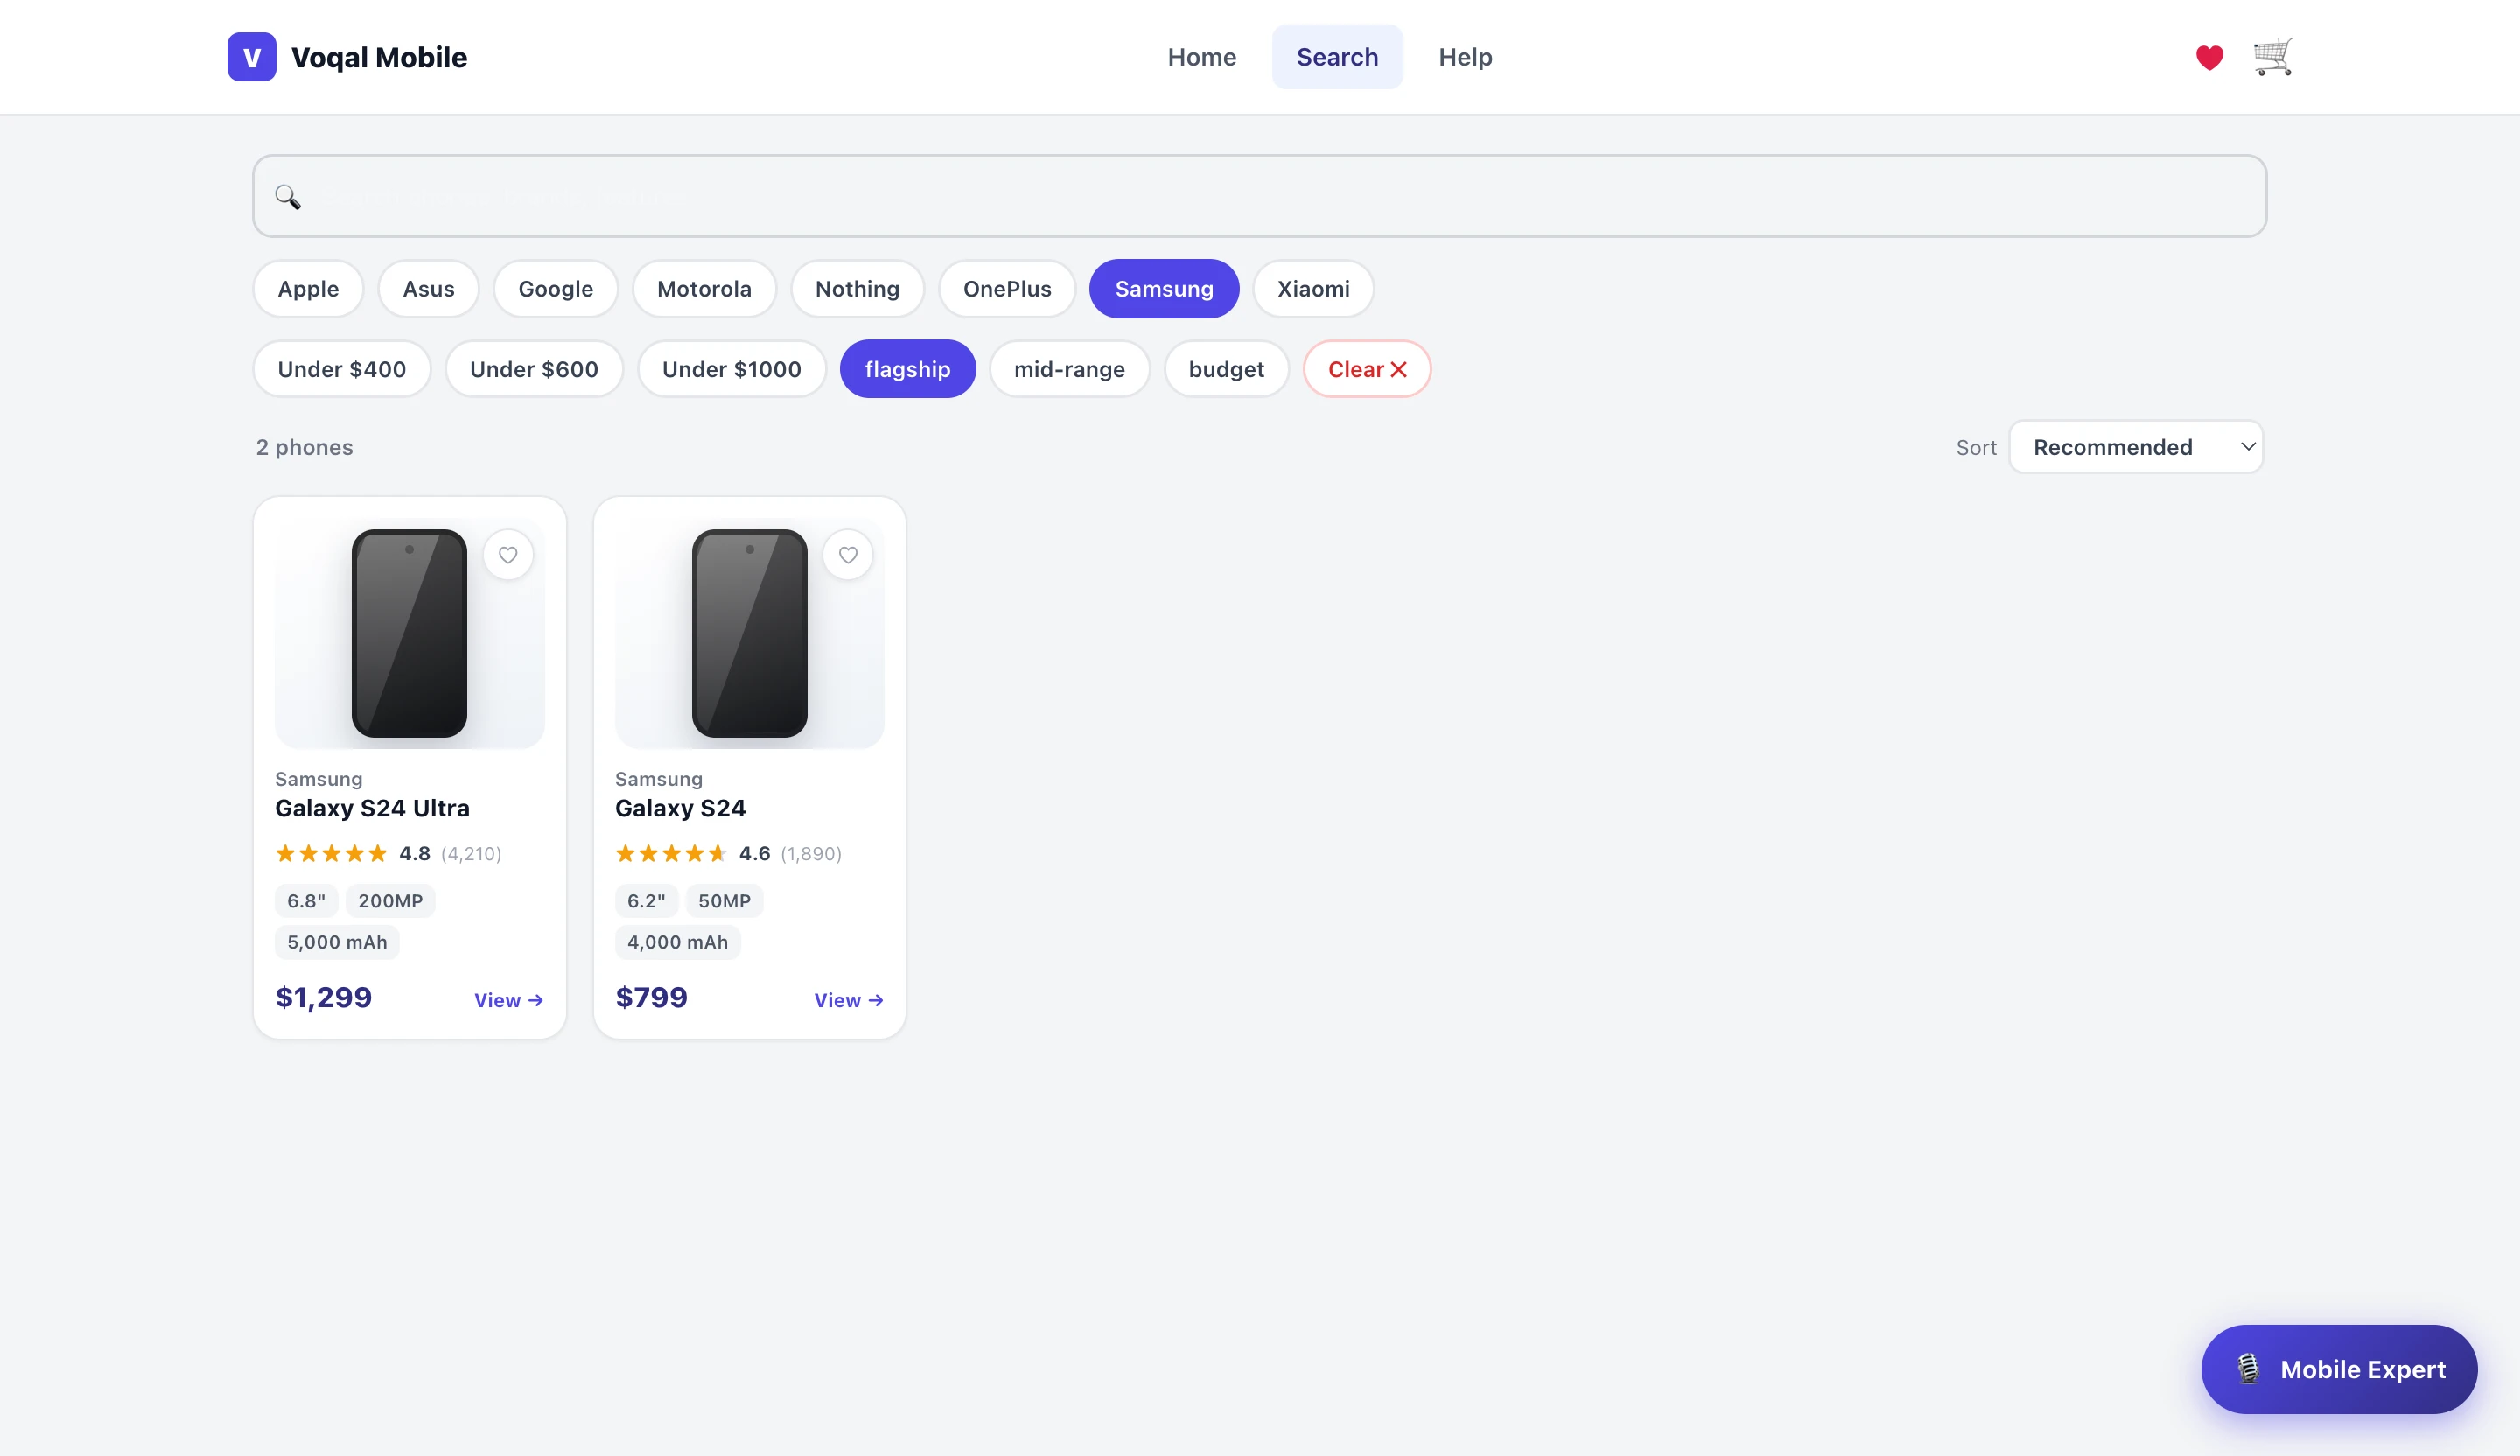Click the 6.8" screen size tag
This screenshot has height=1456, width=2520.
point(306,901)
